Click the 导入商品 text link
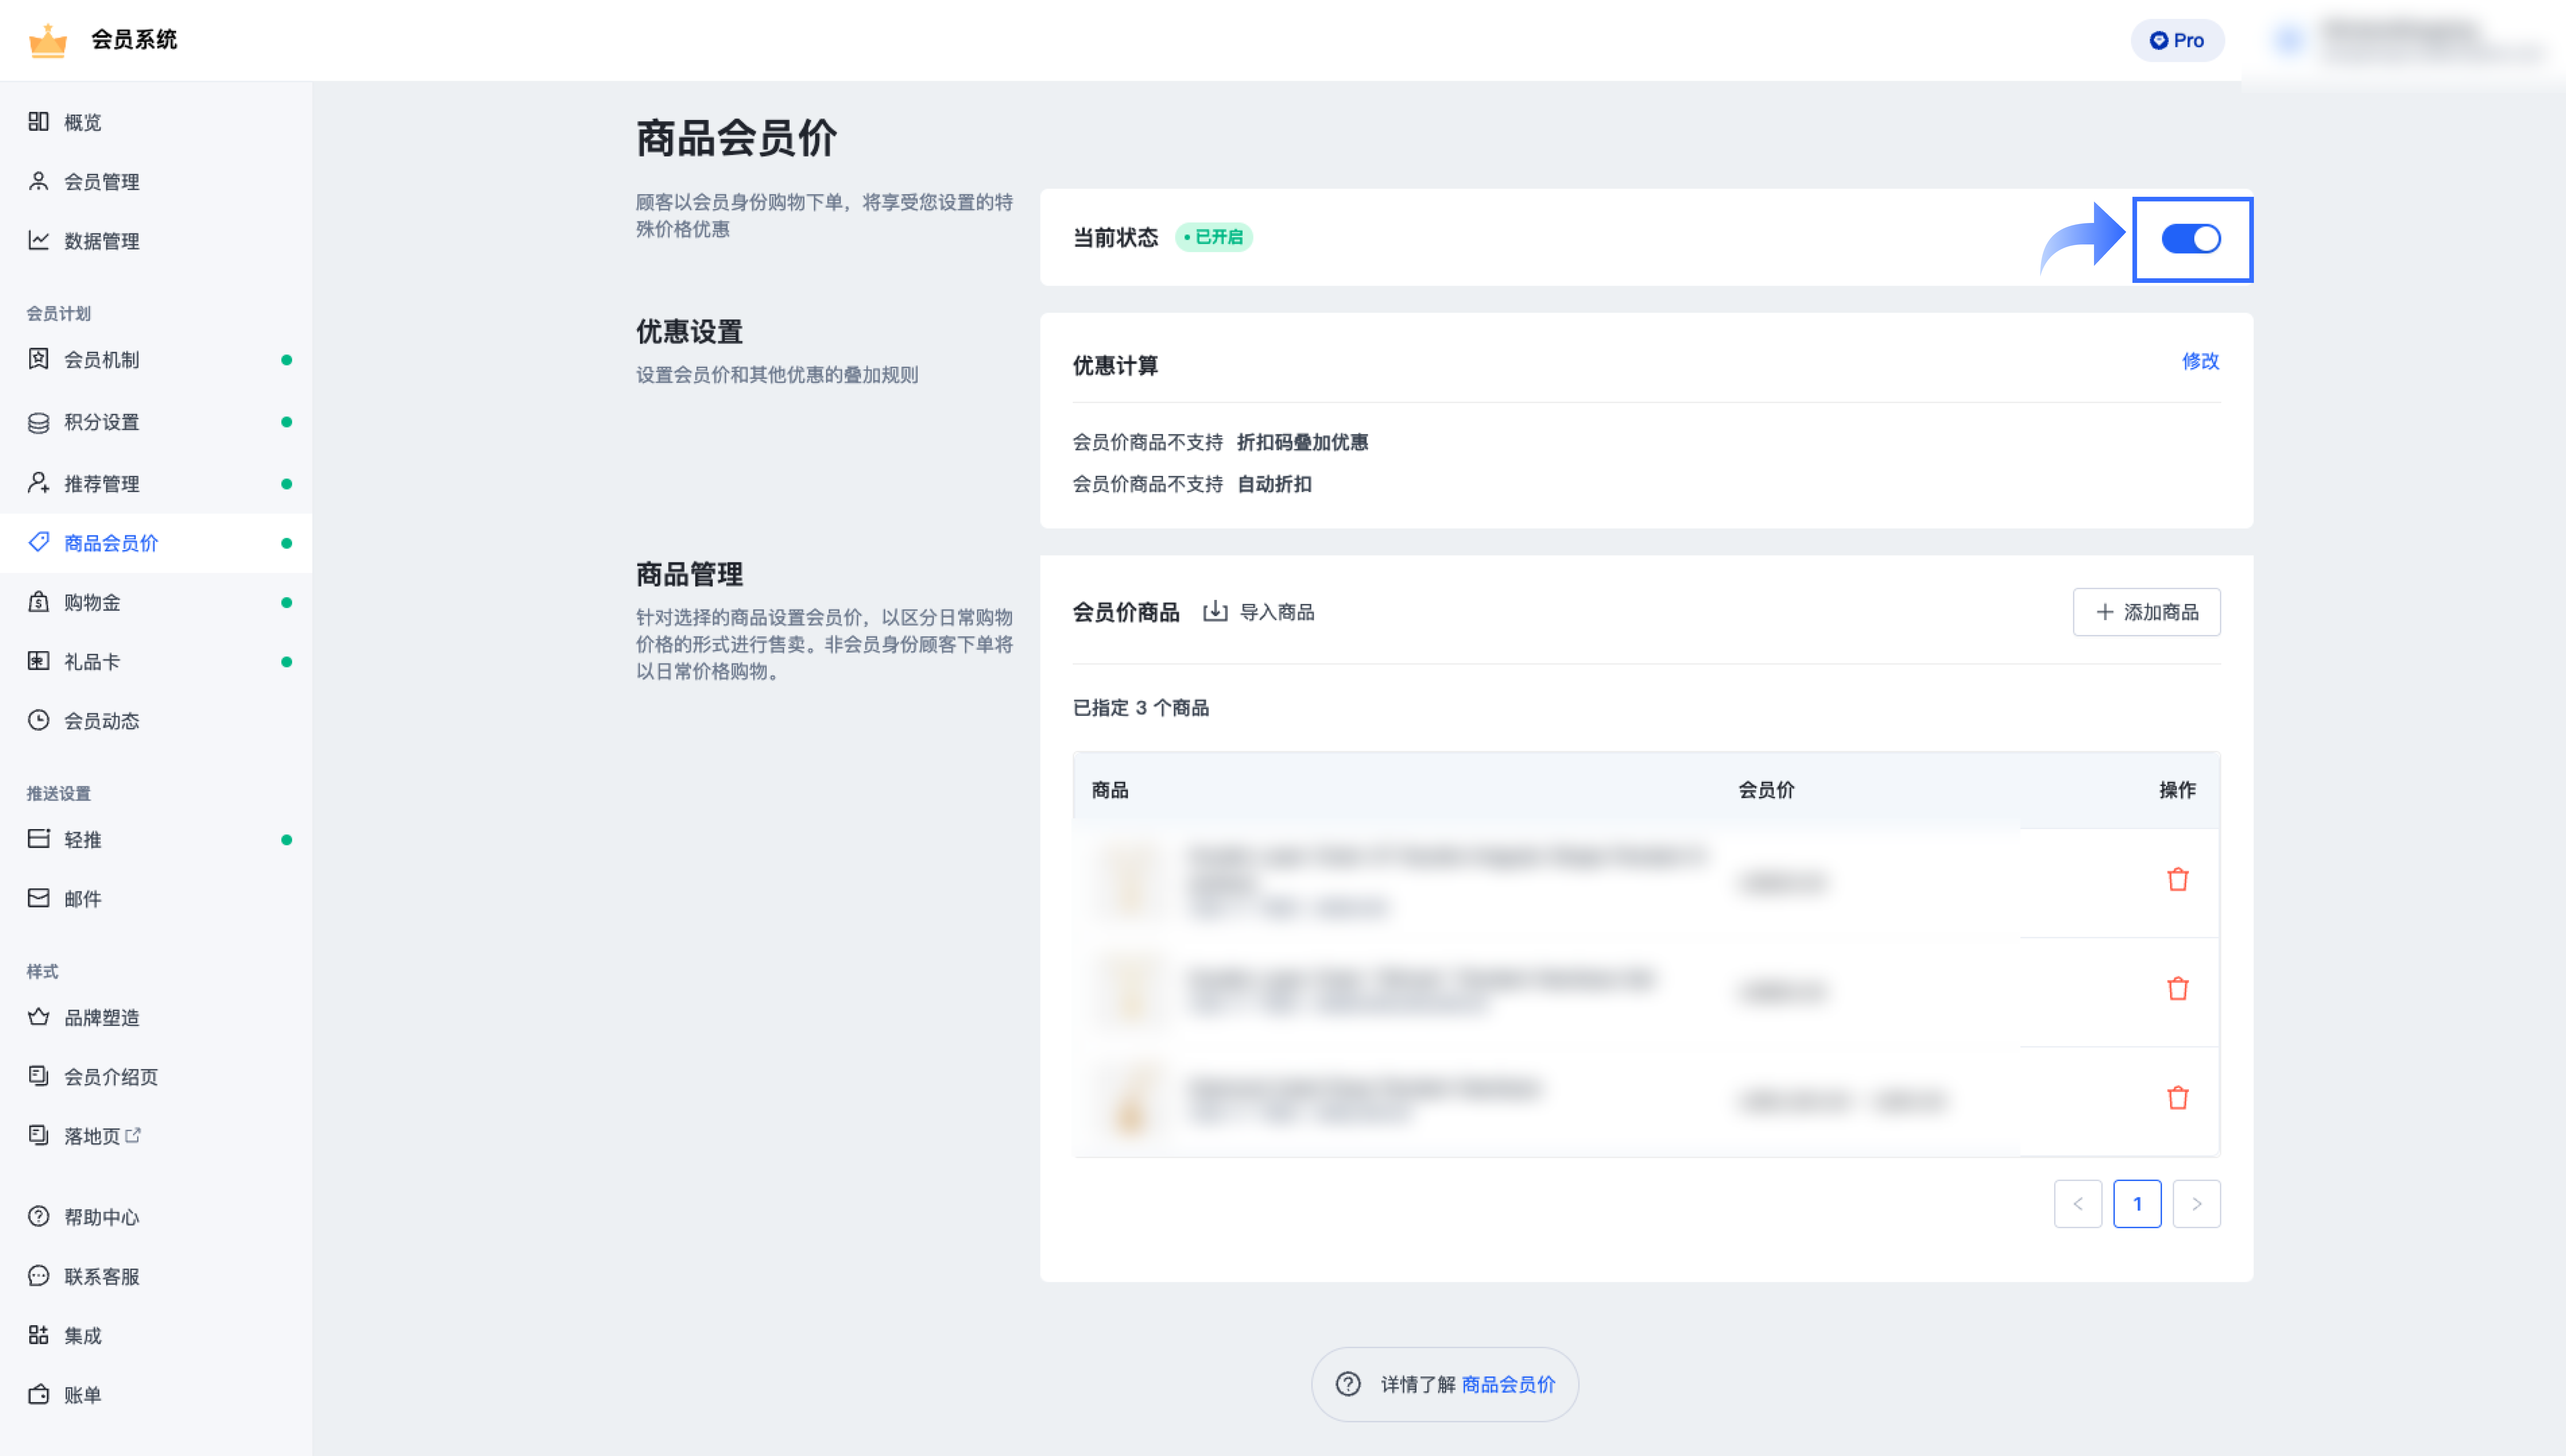 (x=1277, y=612)
